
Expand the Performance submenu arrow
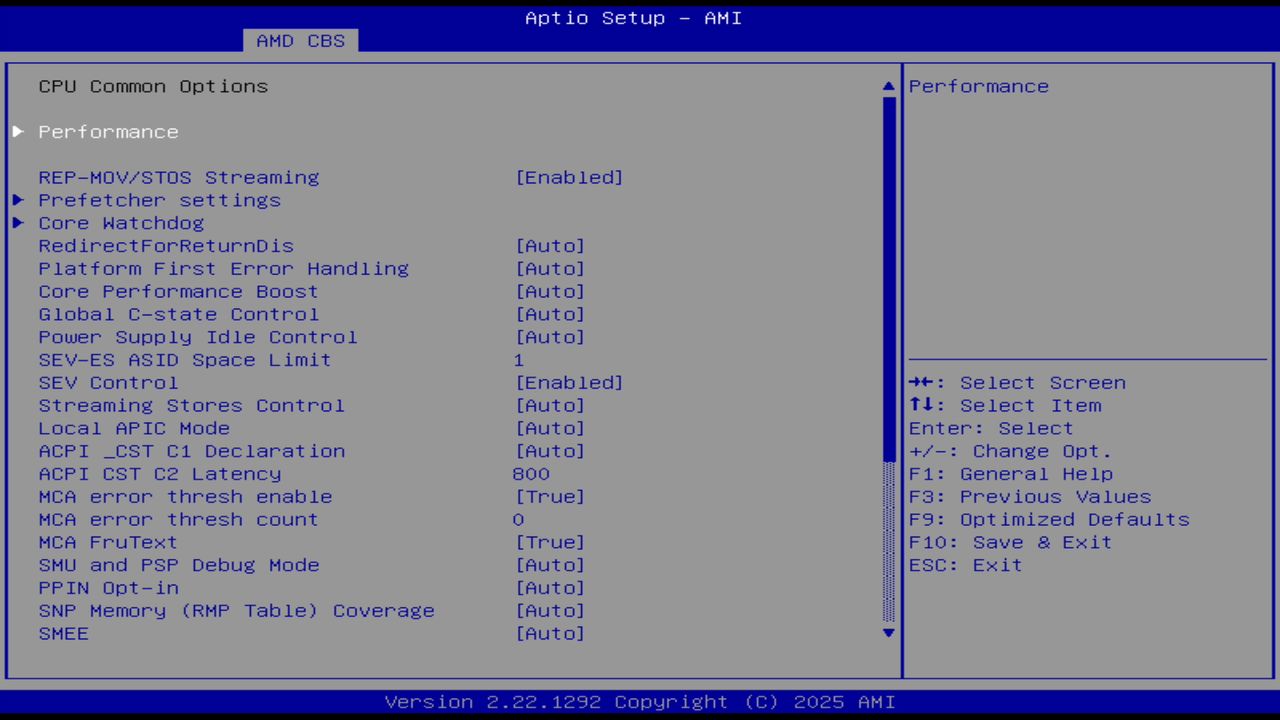18,132
